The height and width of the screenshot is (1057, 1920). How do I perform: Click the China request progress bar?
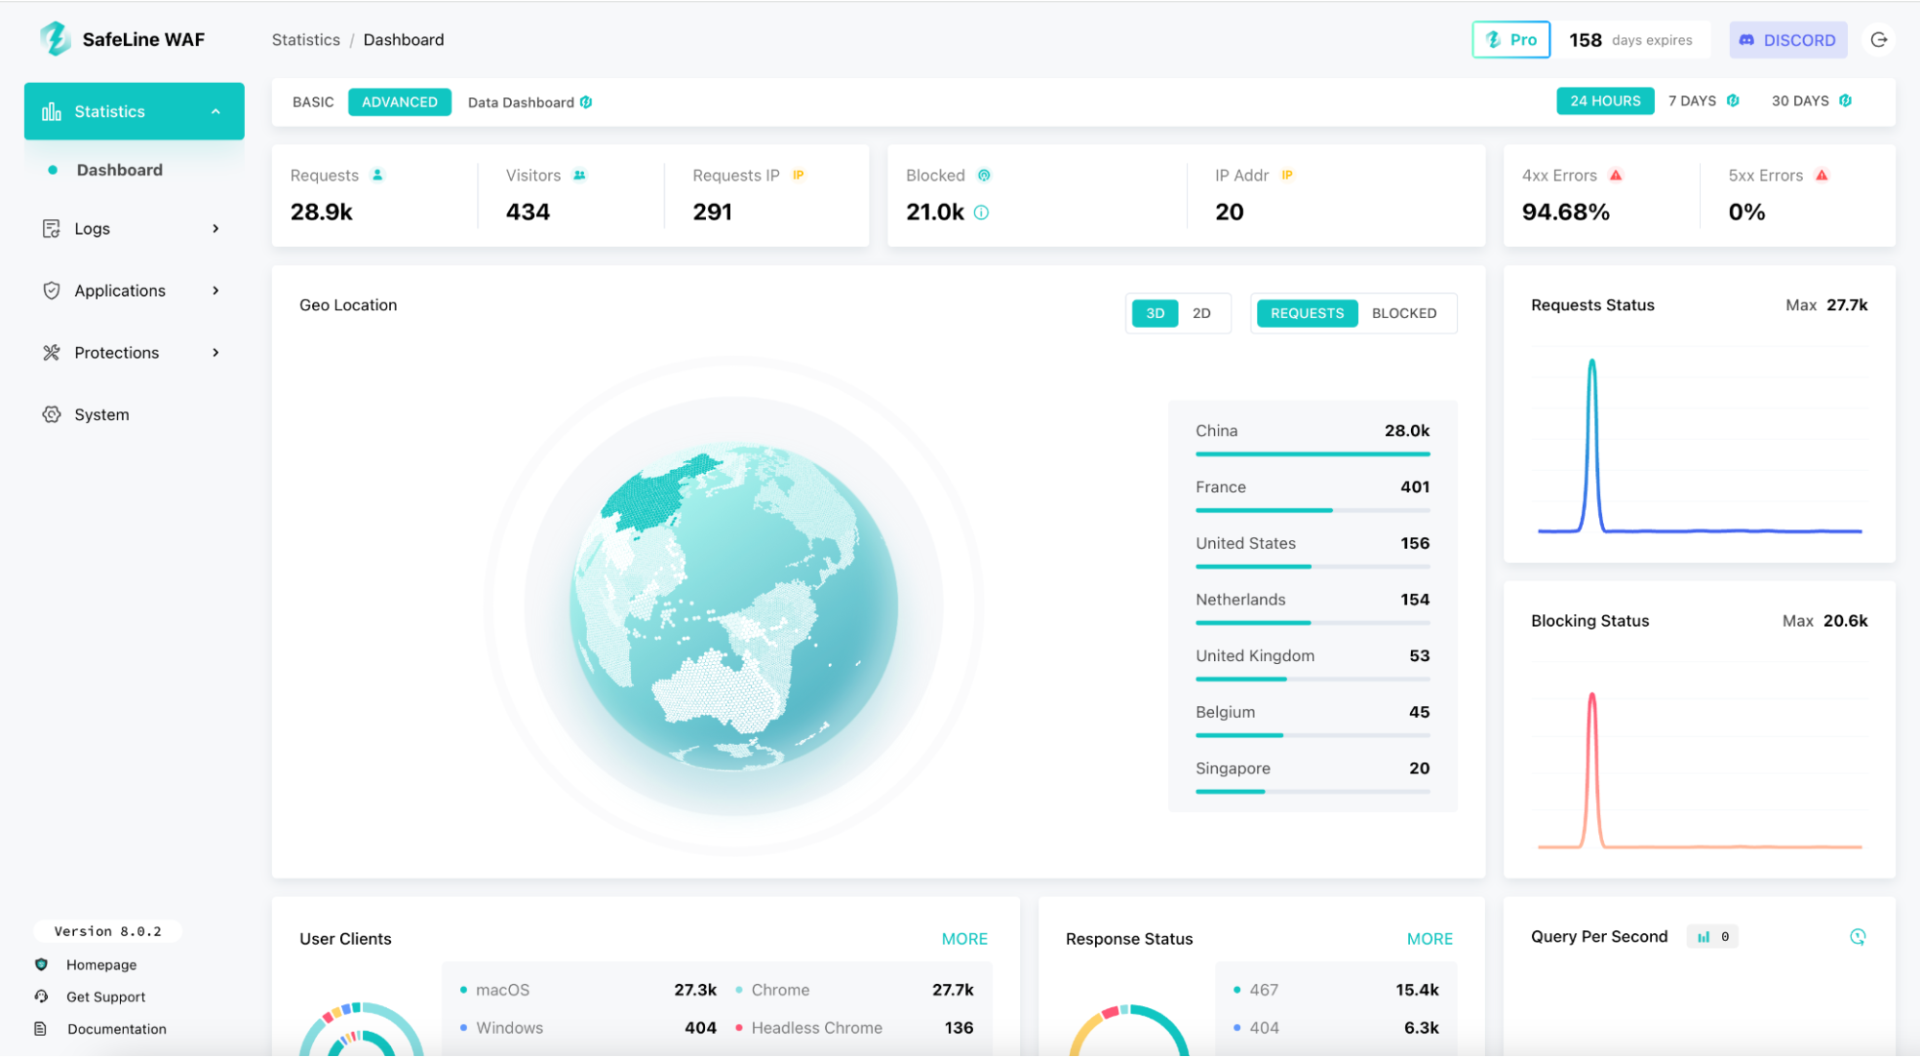pyautogui.click(x=1312, y=454)
